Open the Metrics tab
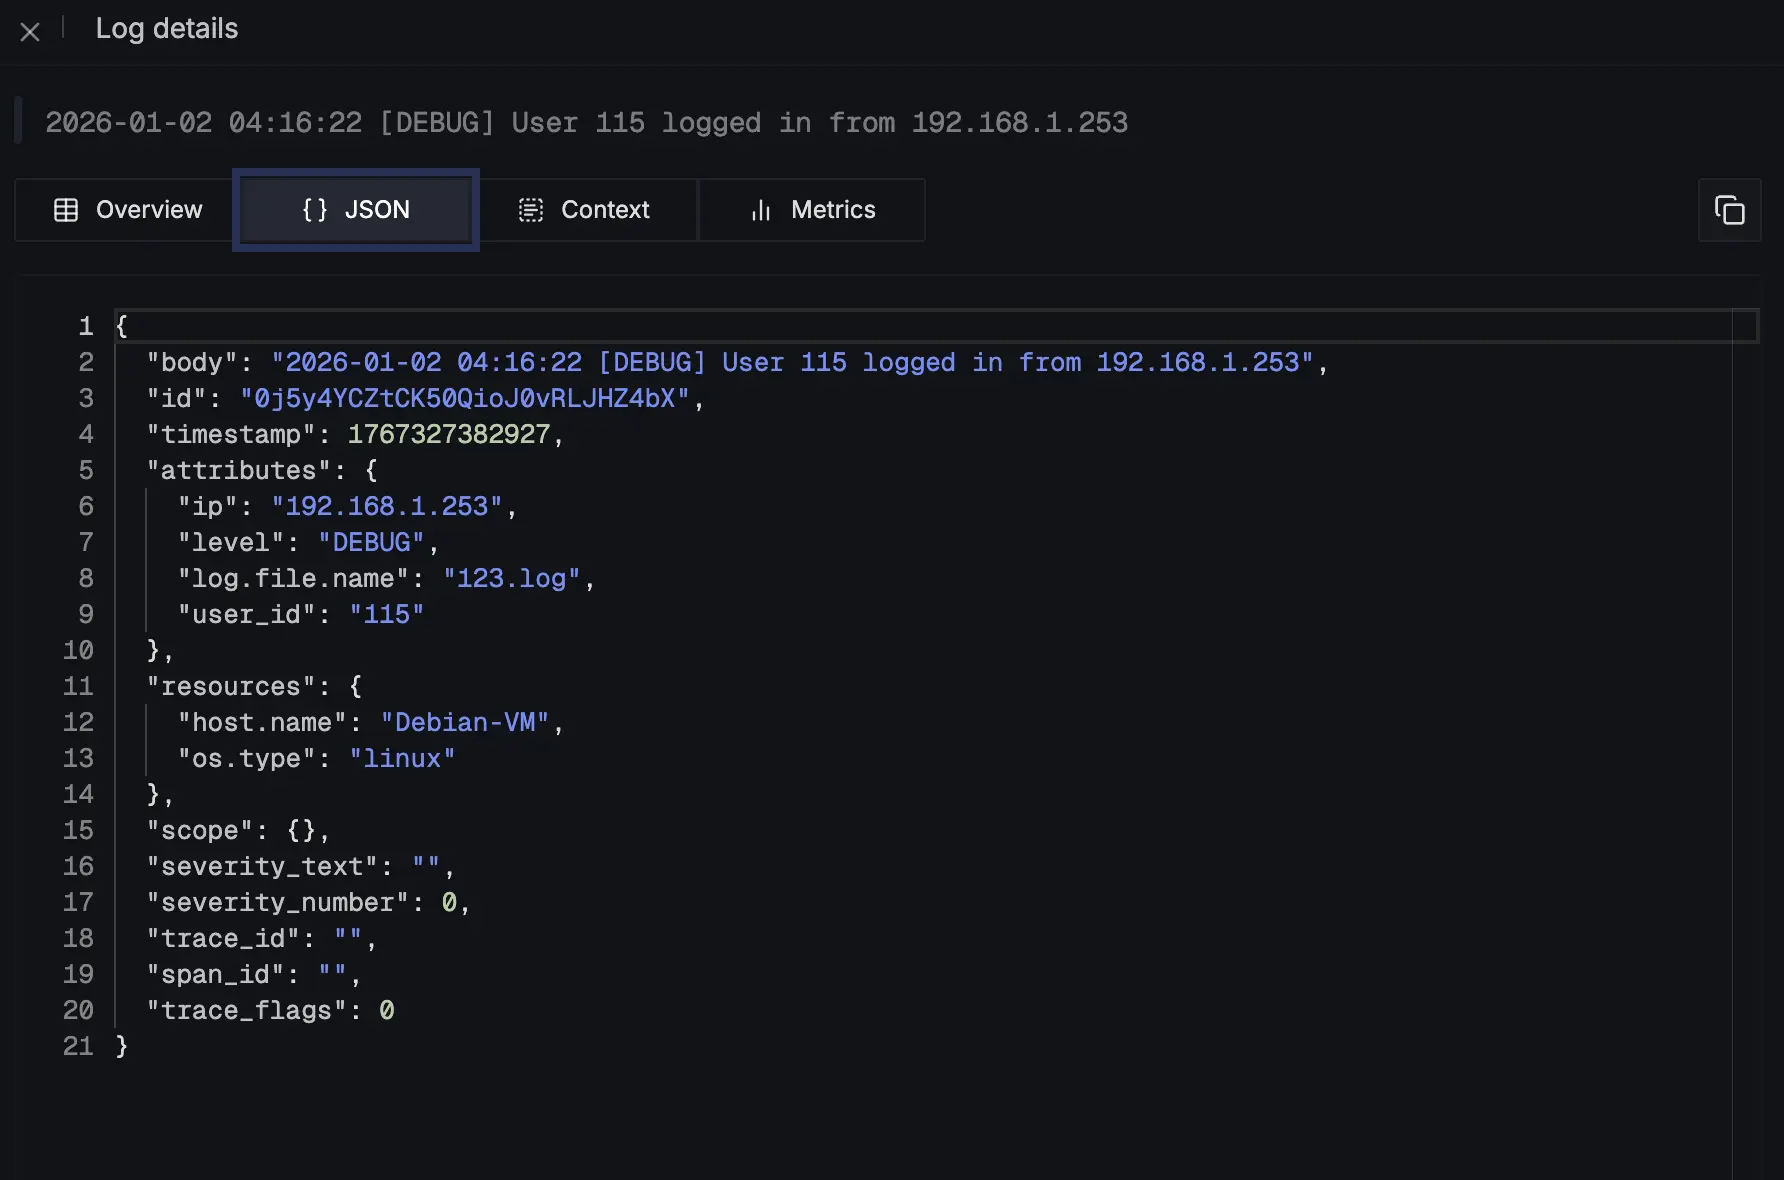Image resolution: width=1784 pixels, height=1180 pixels. tap(832, 210)
